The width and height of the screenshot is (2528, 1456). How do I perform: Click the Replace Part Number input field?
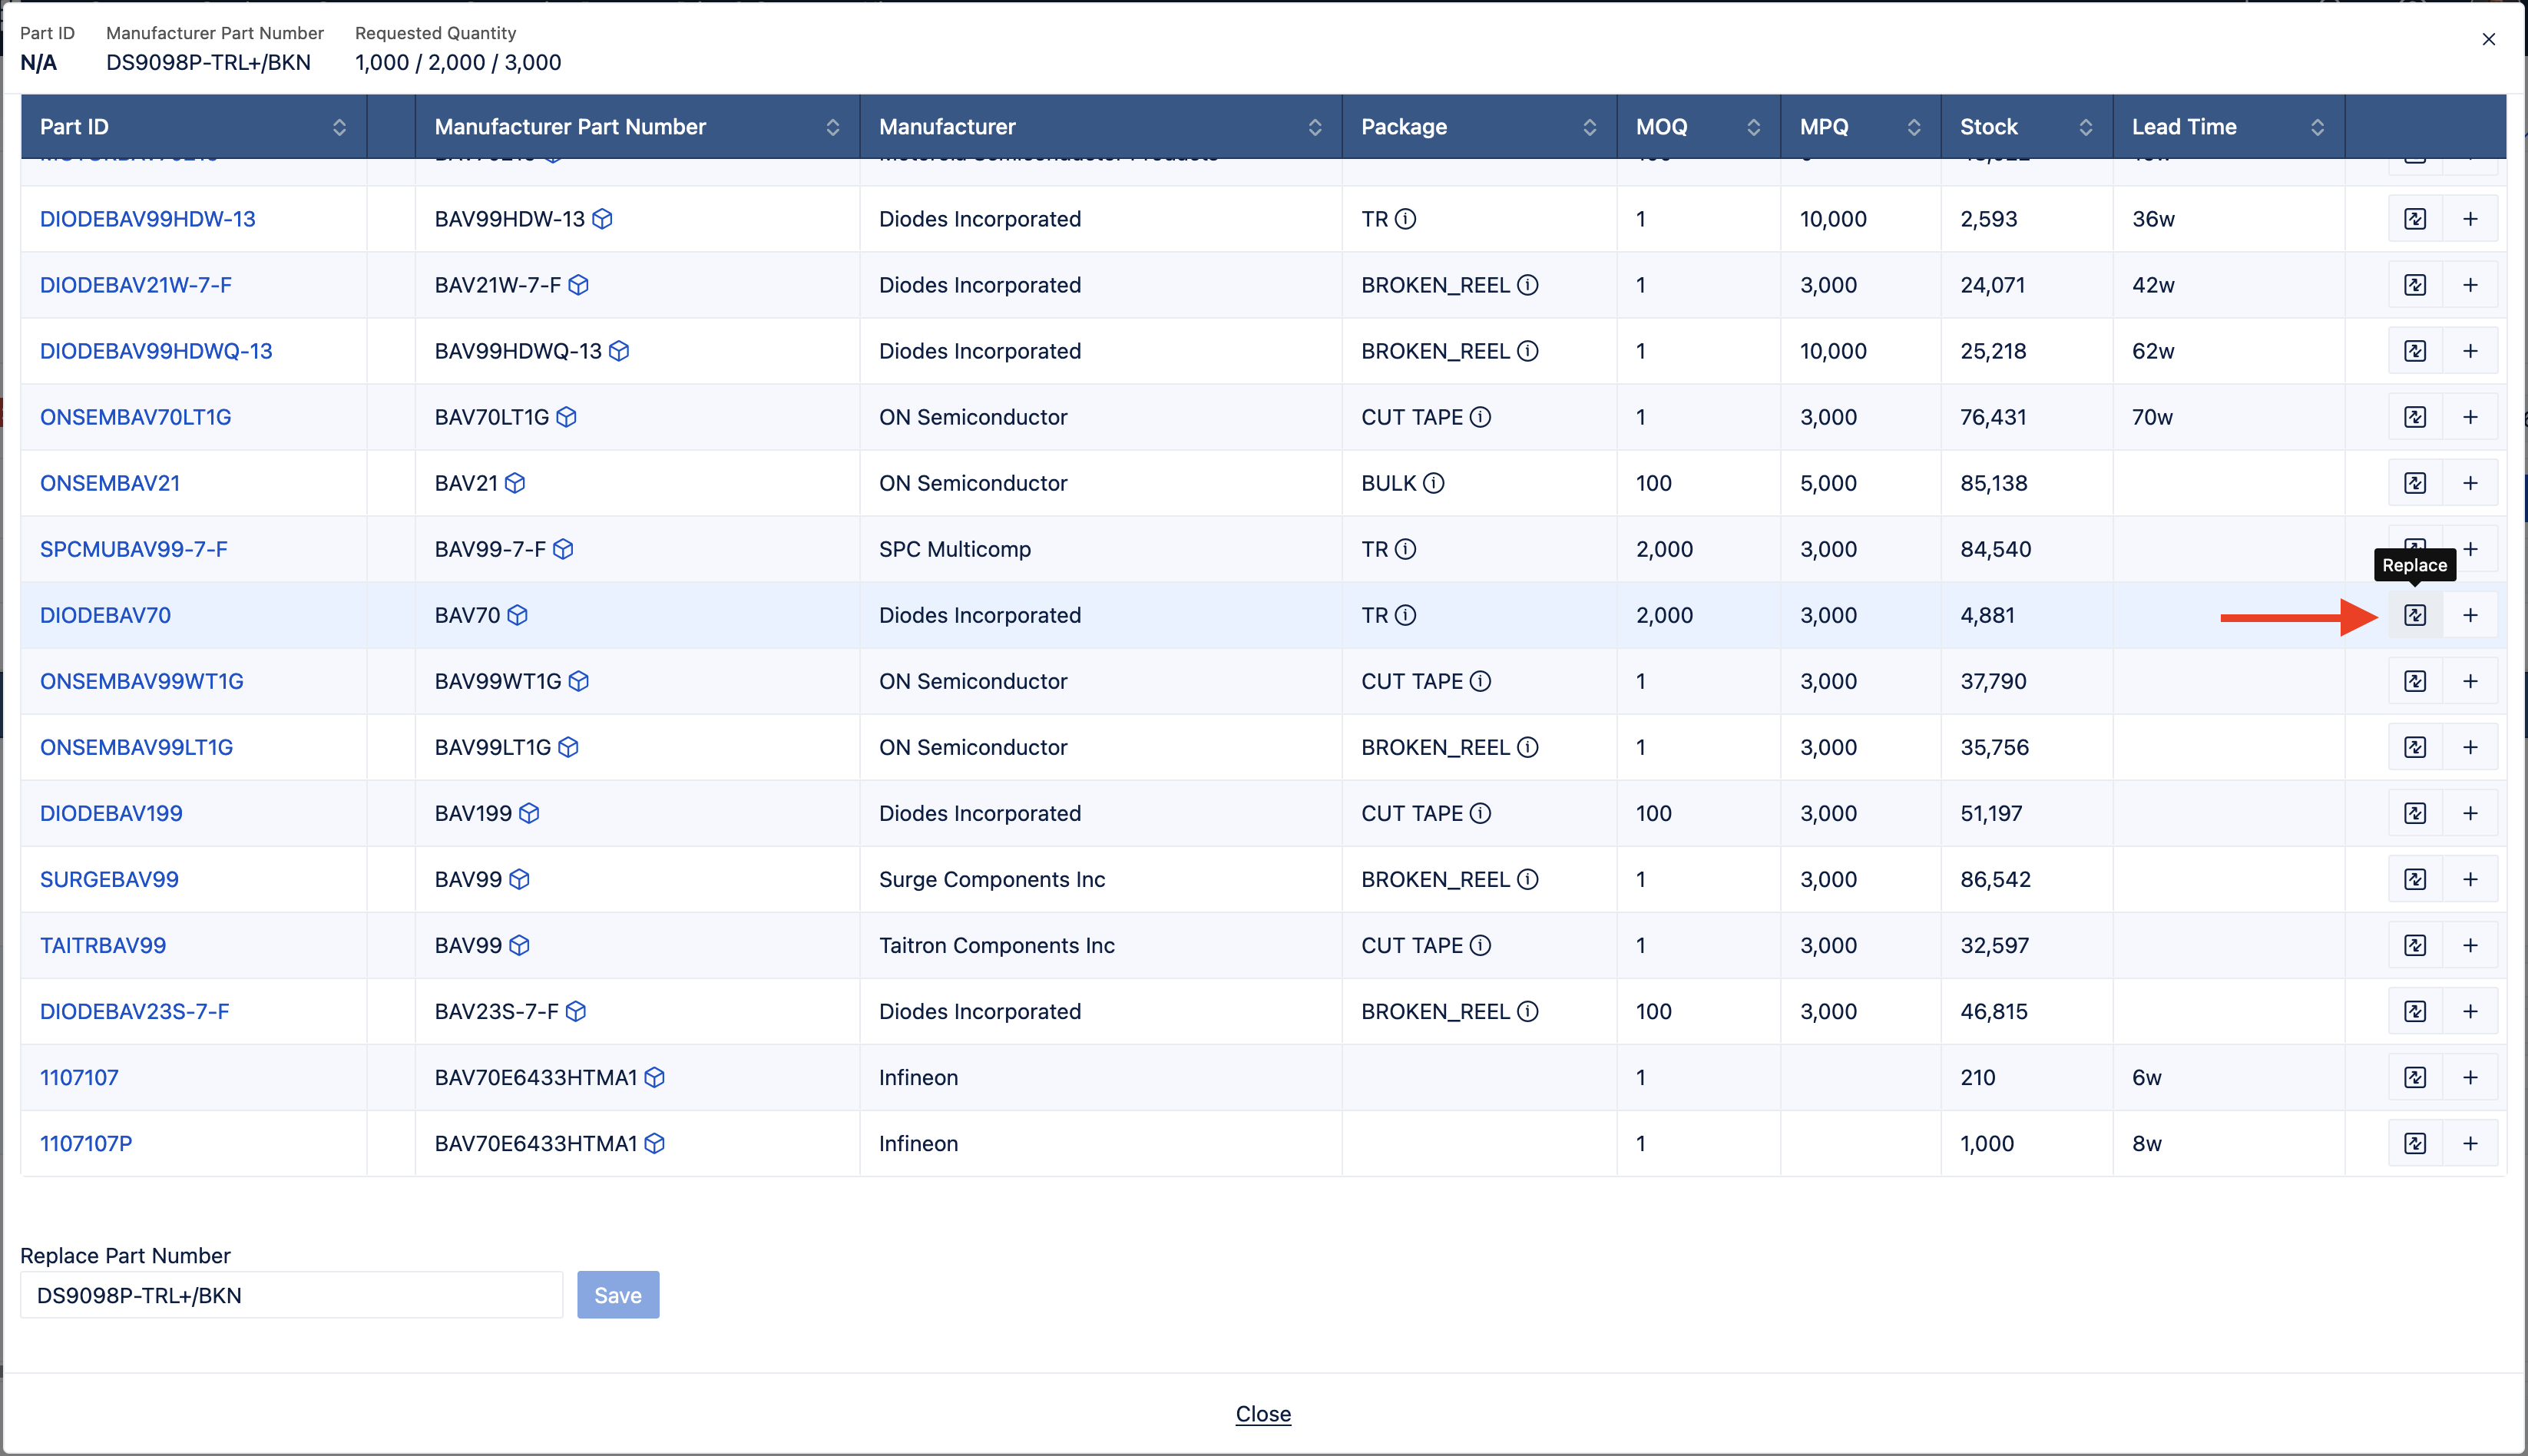[x=291, y=1295]
